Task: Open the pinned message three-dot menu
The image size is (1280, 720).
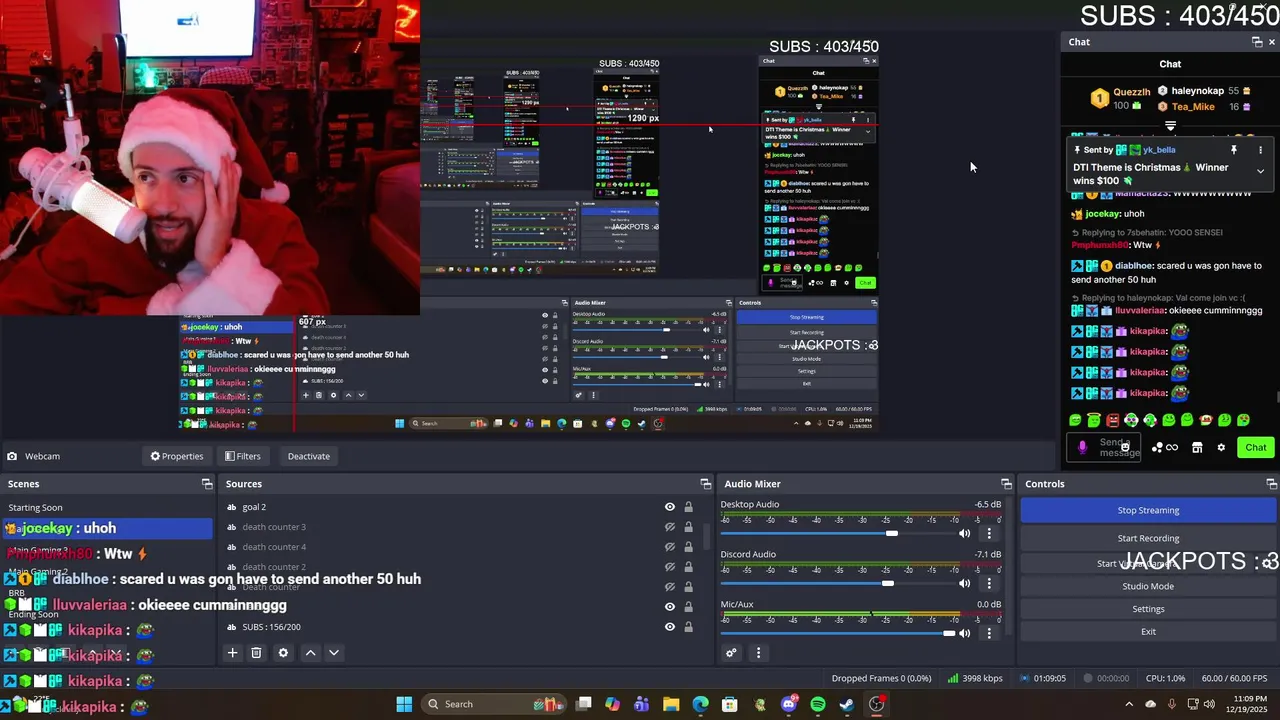Action: point(1260,150)
